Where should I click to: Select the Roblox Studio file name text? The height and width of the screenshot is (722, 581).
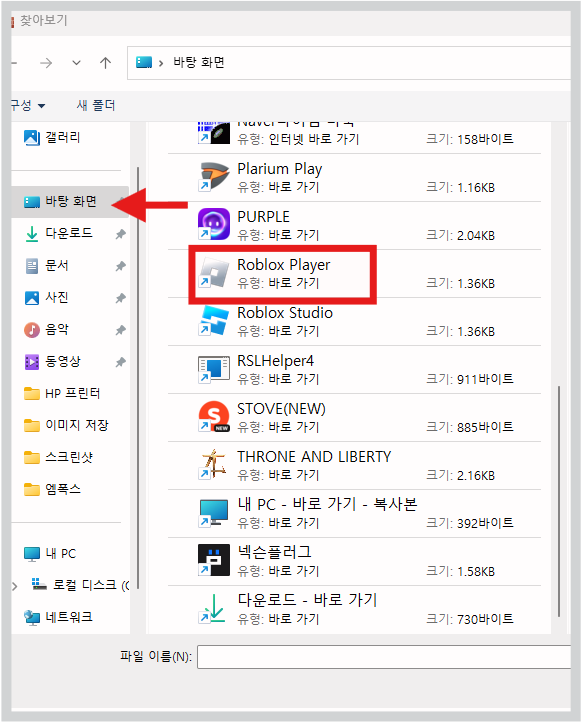[x=285, y=313]
